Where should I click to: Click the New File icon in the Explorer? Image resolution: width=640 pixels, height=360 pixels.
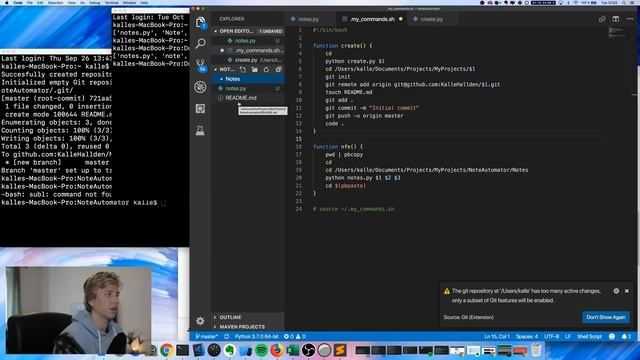[x=242, y=69]
